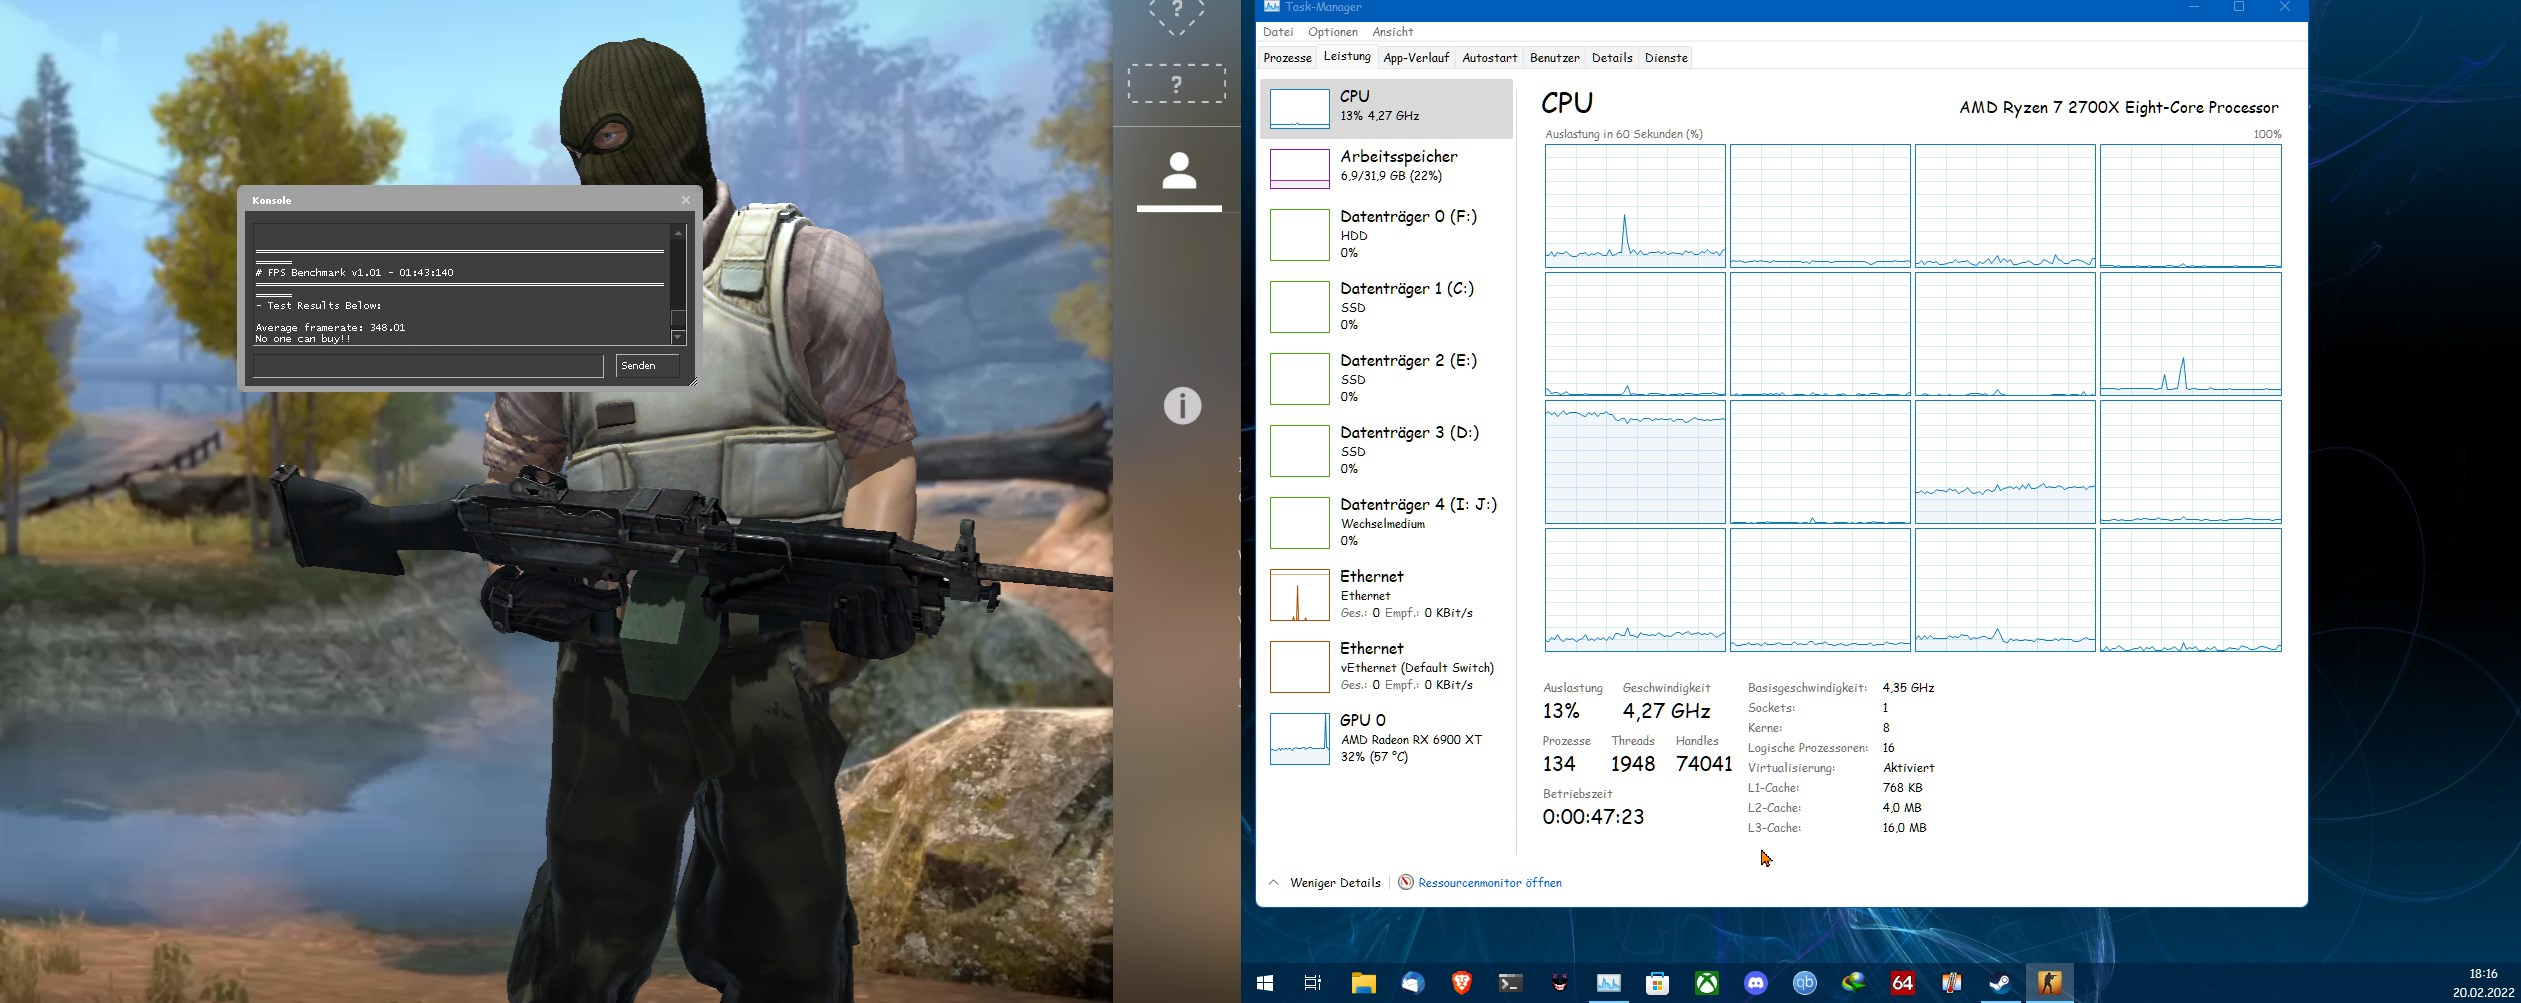The image size is (2521, 1003).
Task: Open Discord from the taskbar
Action: pyautogui.click(x=1755, y=983)
